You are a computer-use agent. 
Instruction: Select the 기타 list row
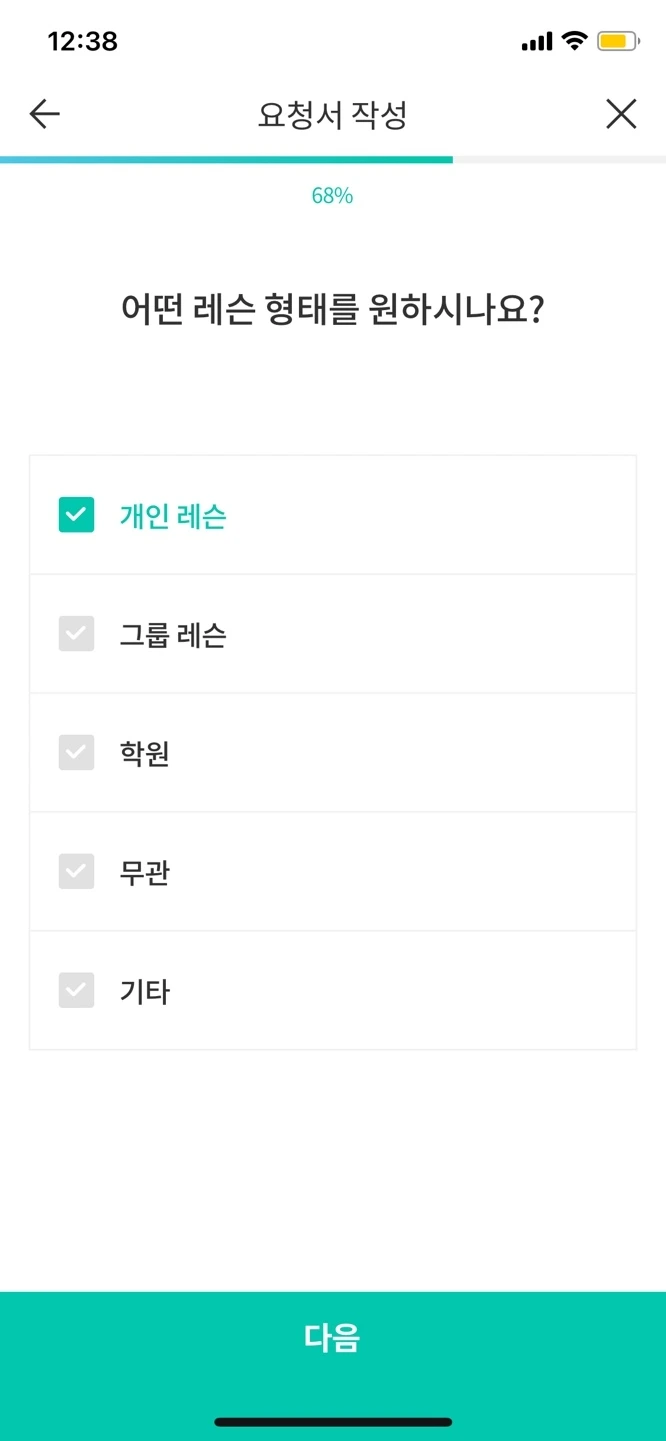click(333, 990)
